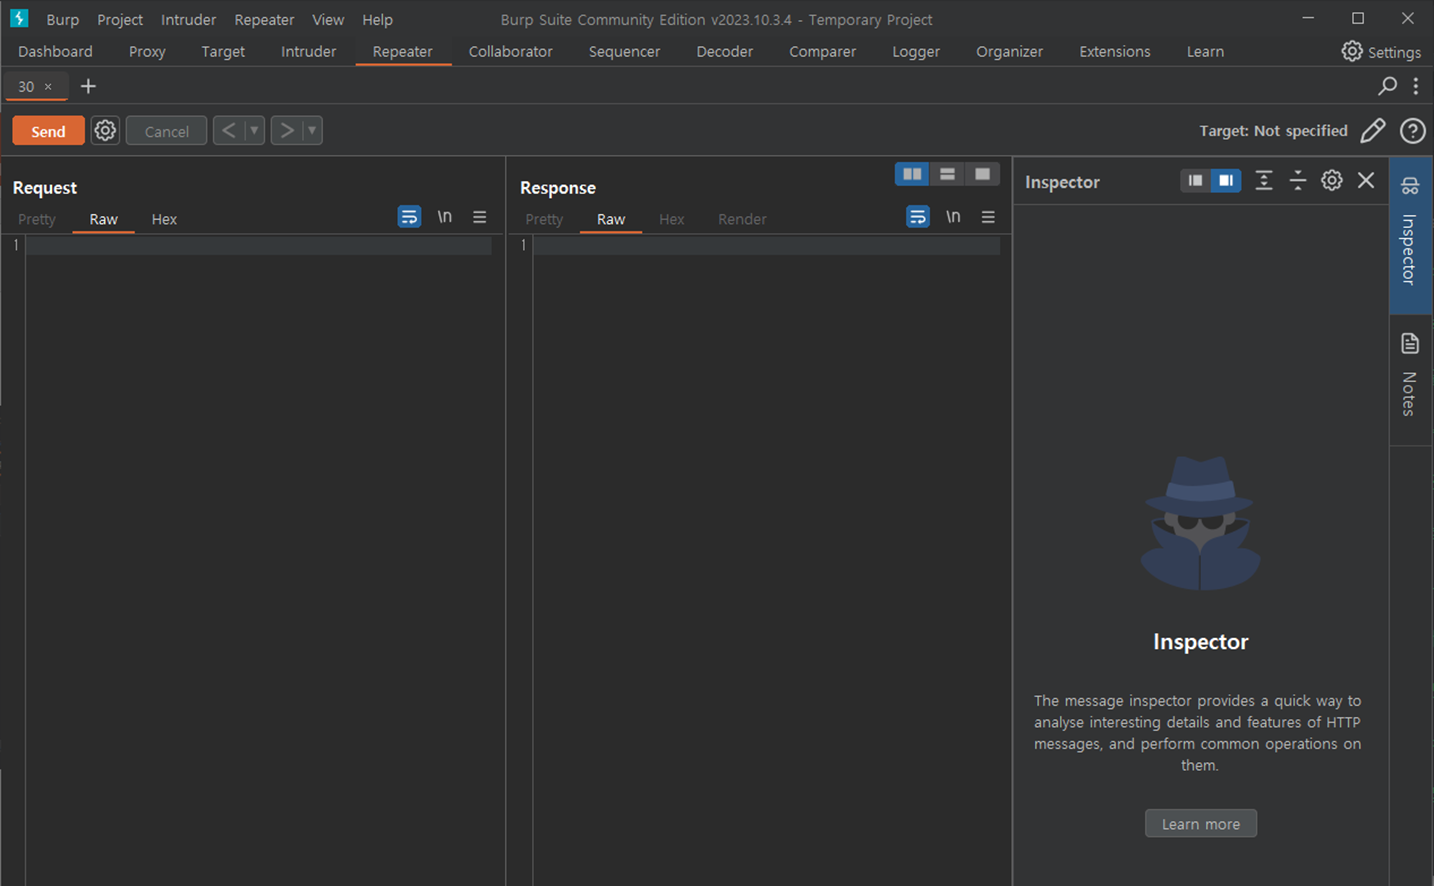Open the Repeater menu in menu bar
This screenshot has height=886, width=1434.
click(264, 19)
